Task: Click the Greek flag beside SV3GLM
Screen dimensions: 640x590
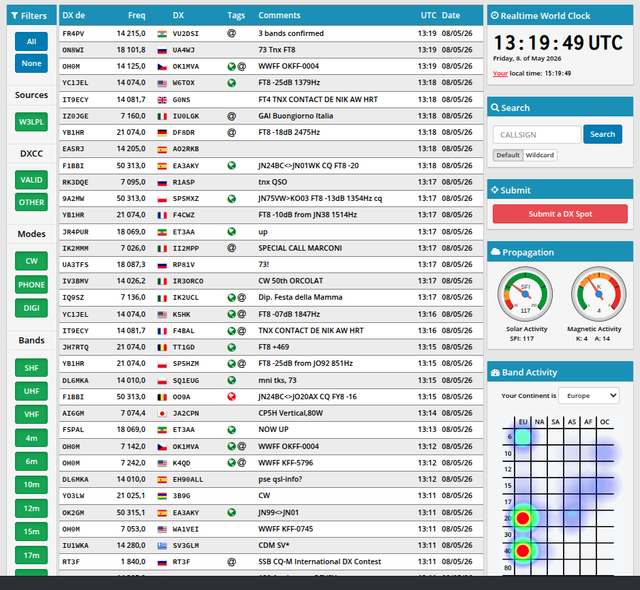Action: coord(162,546)
